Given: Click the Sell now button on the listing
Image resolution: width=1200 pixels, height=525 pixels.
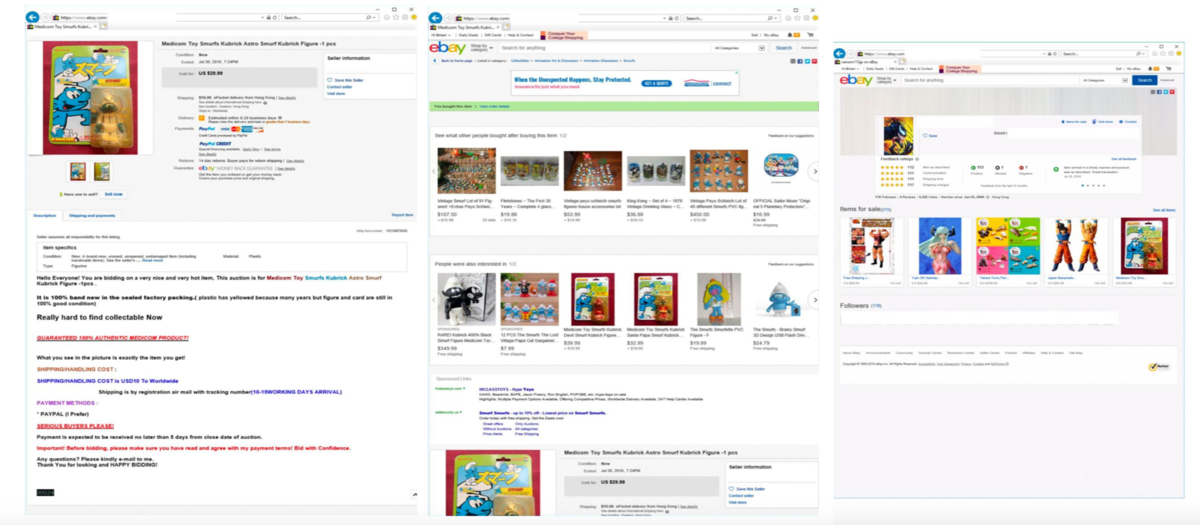Looking at the screenshot, I should tap(114, 194).
